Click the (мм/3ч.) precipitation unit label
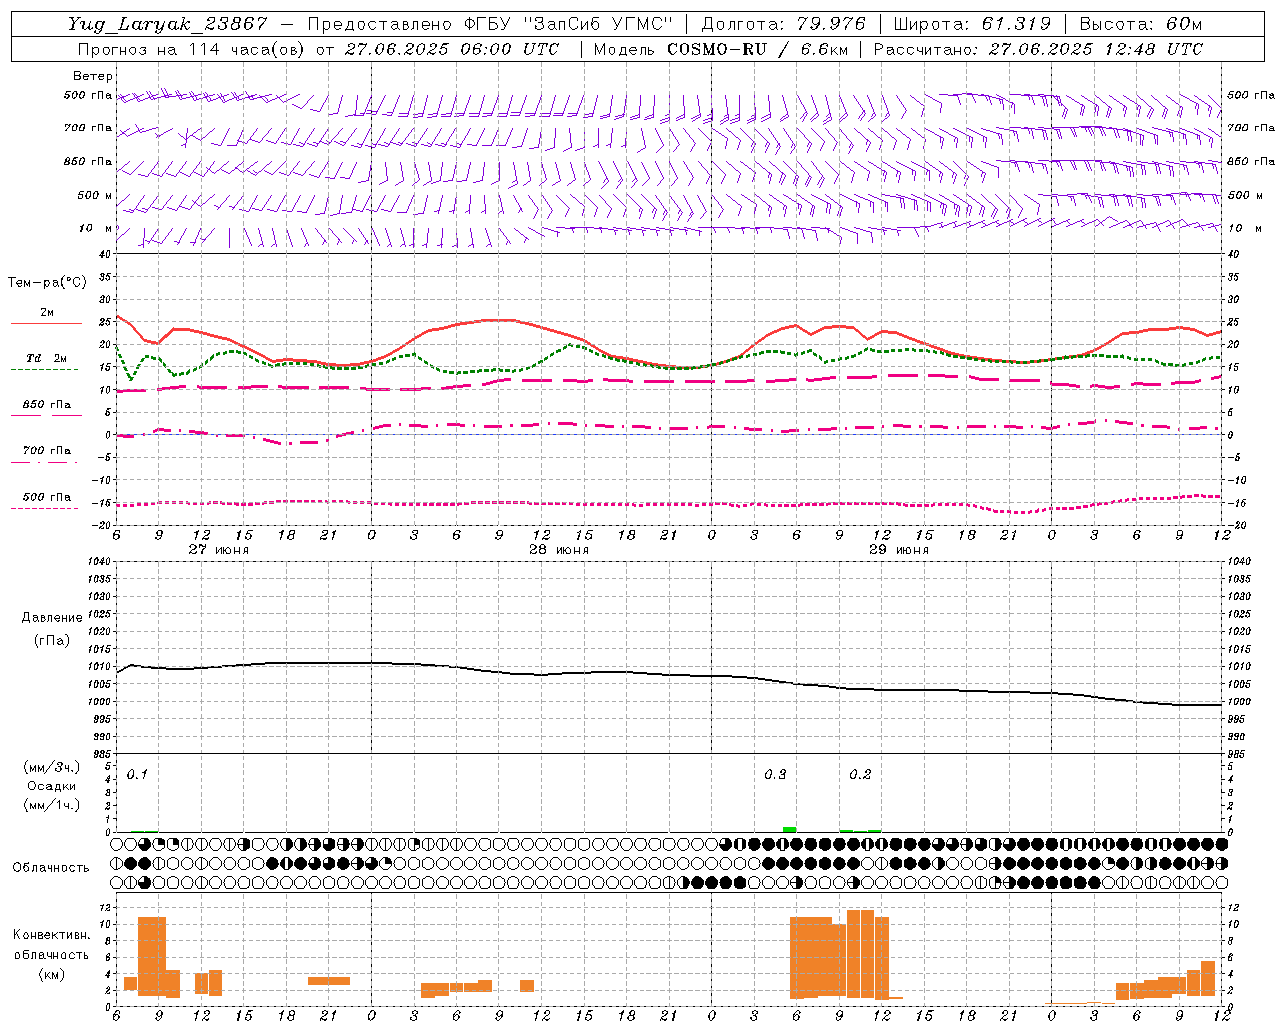 tap(51, 767)
